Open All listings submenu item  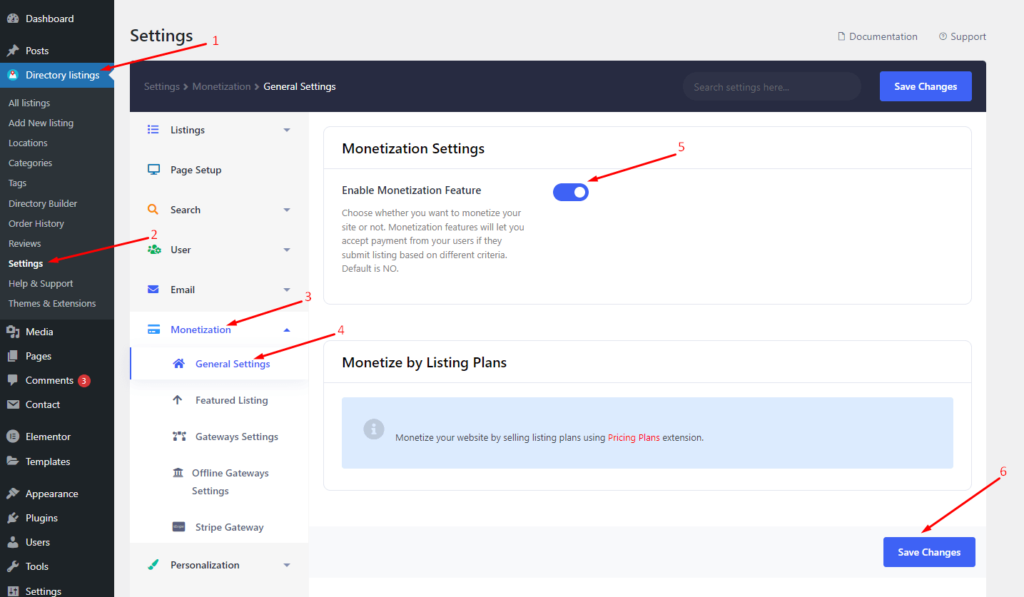(x=29, y=103)
